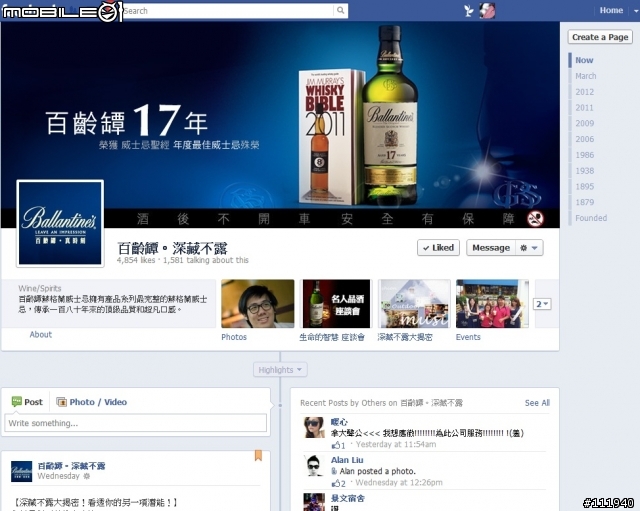Image resolution: width=640 pixels, height=511 pixels.
Task: Jump to March in timeline
Action: (x=586, y=76)
